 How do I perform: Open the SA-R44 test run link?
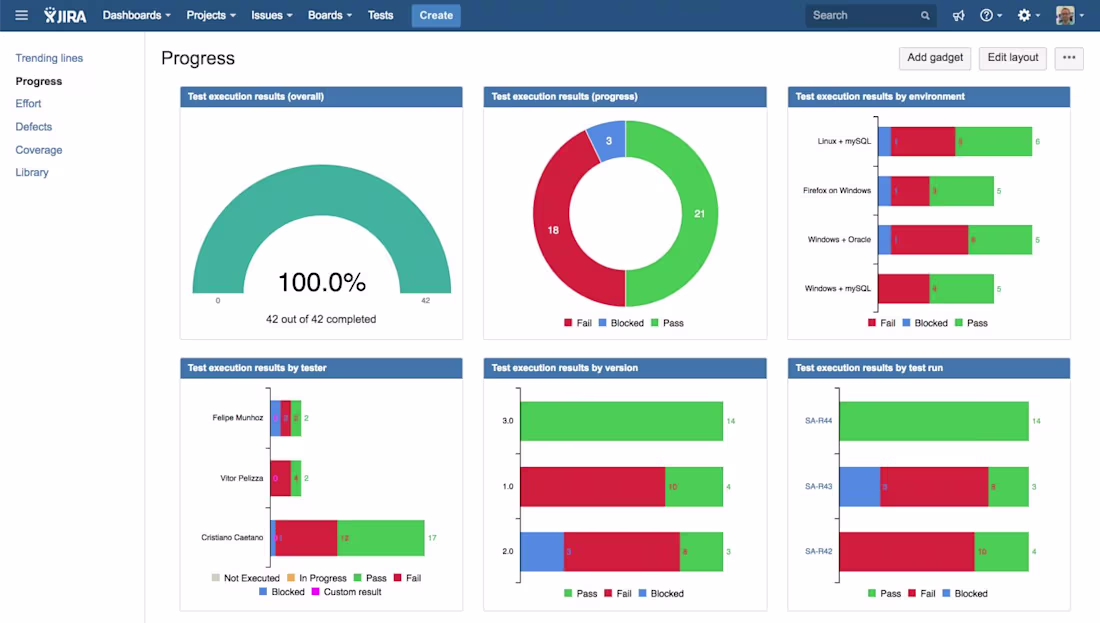pyautogui.click(x=819, y=421)
